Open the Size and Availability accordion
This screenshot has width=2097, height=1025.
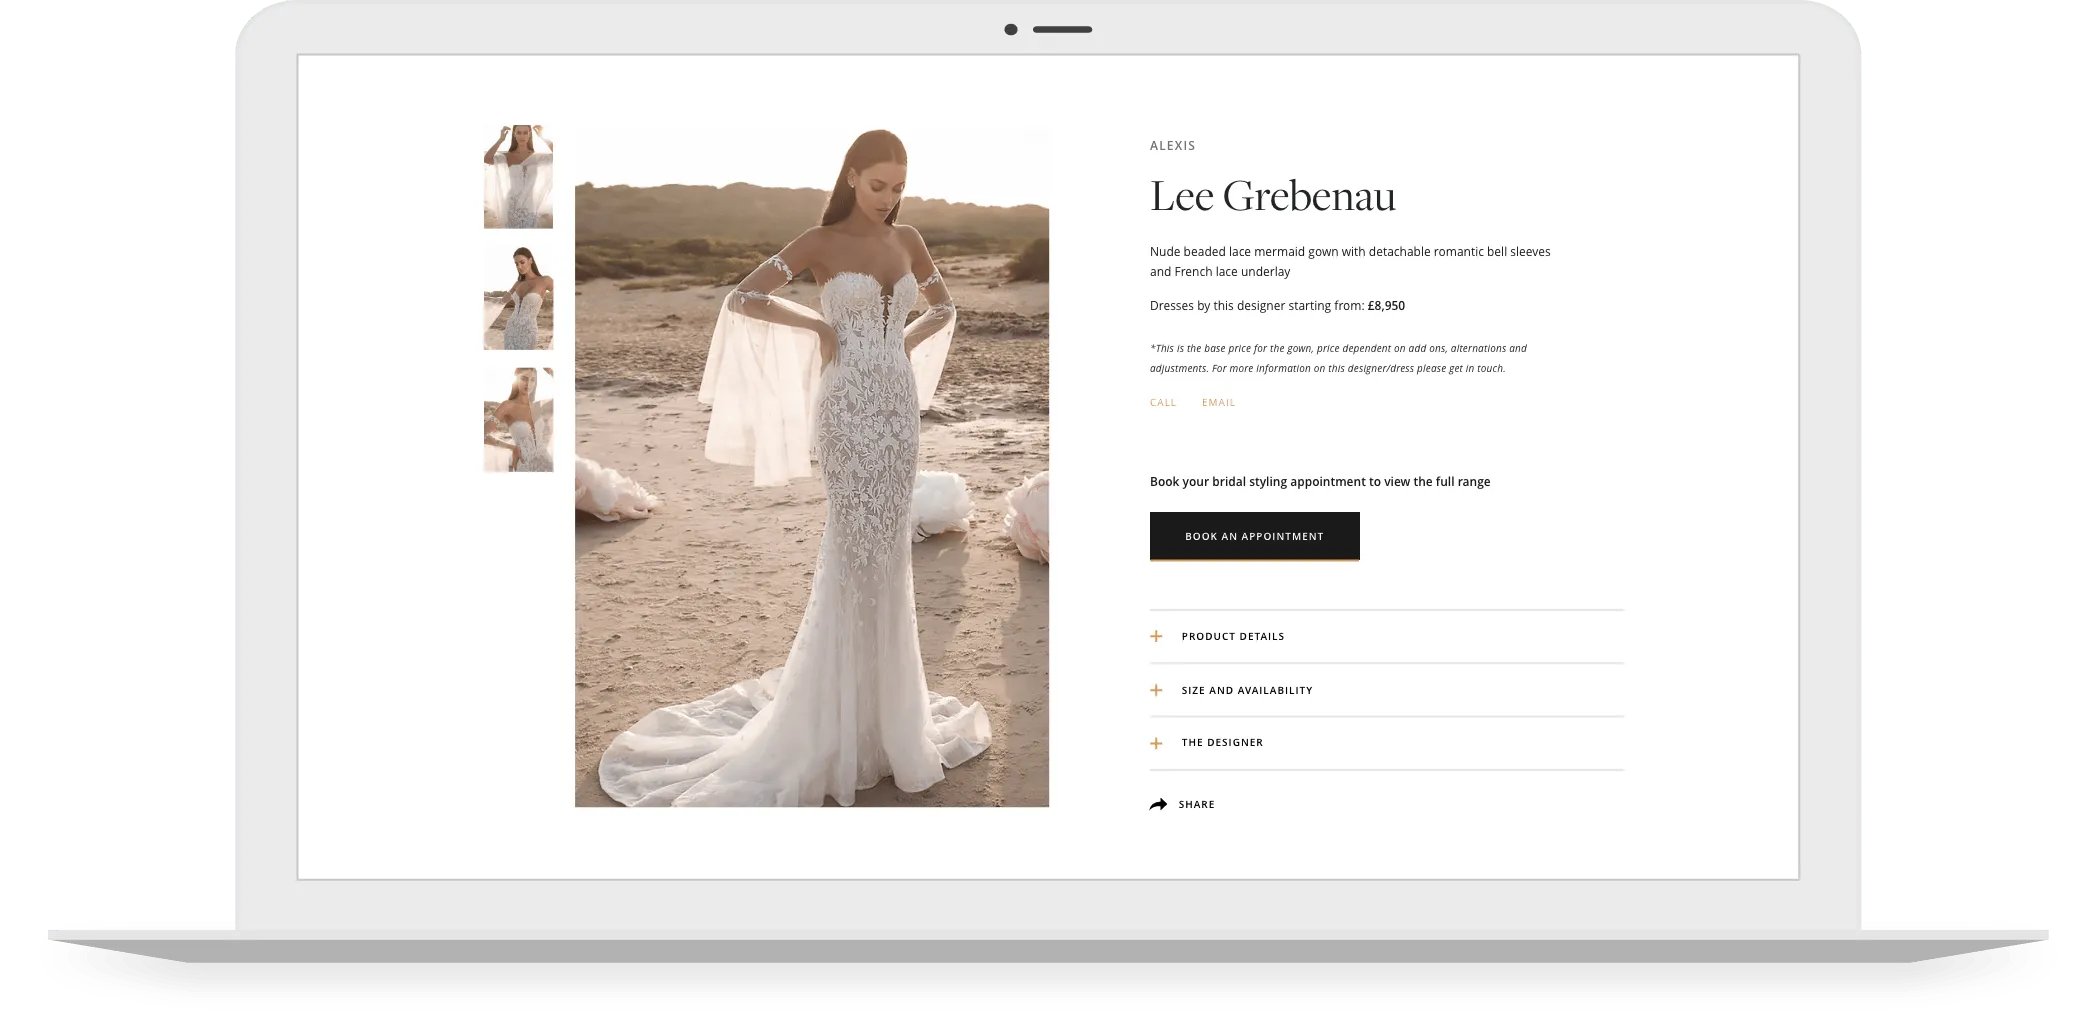coord(1386,690)
